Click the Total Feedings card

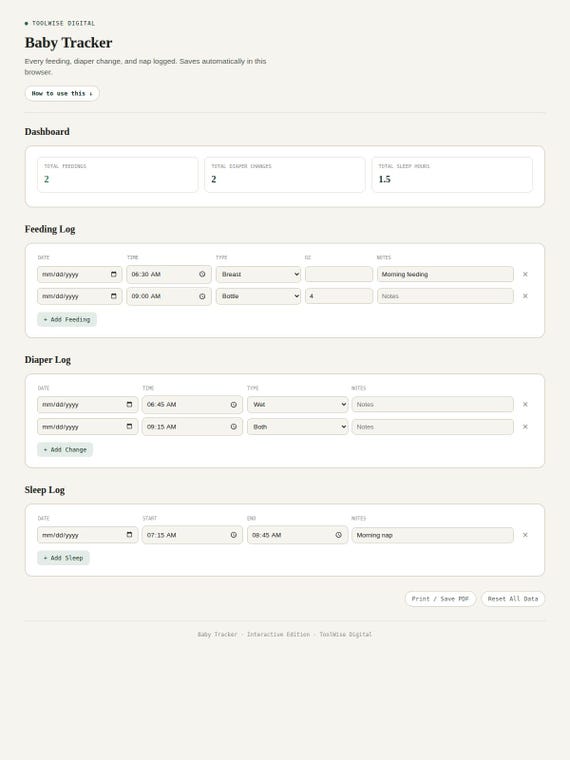[118, 174]
